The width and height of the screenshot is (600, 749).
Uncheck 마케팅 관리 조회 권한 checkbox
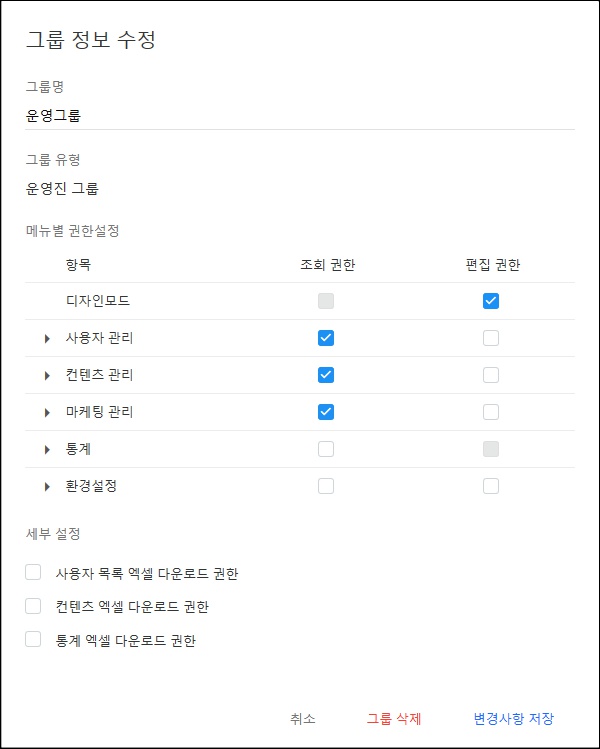[x=326, y=412]
